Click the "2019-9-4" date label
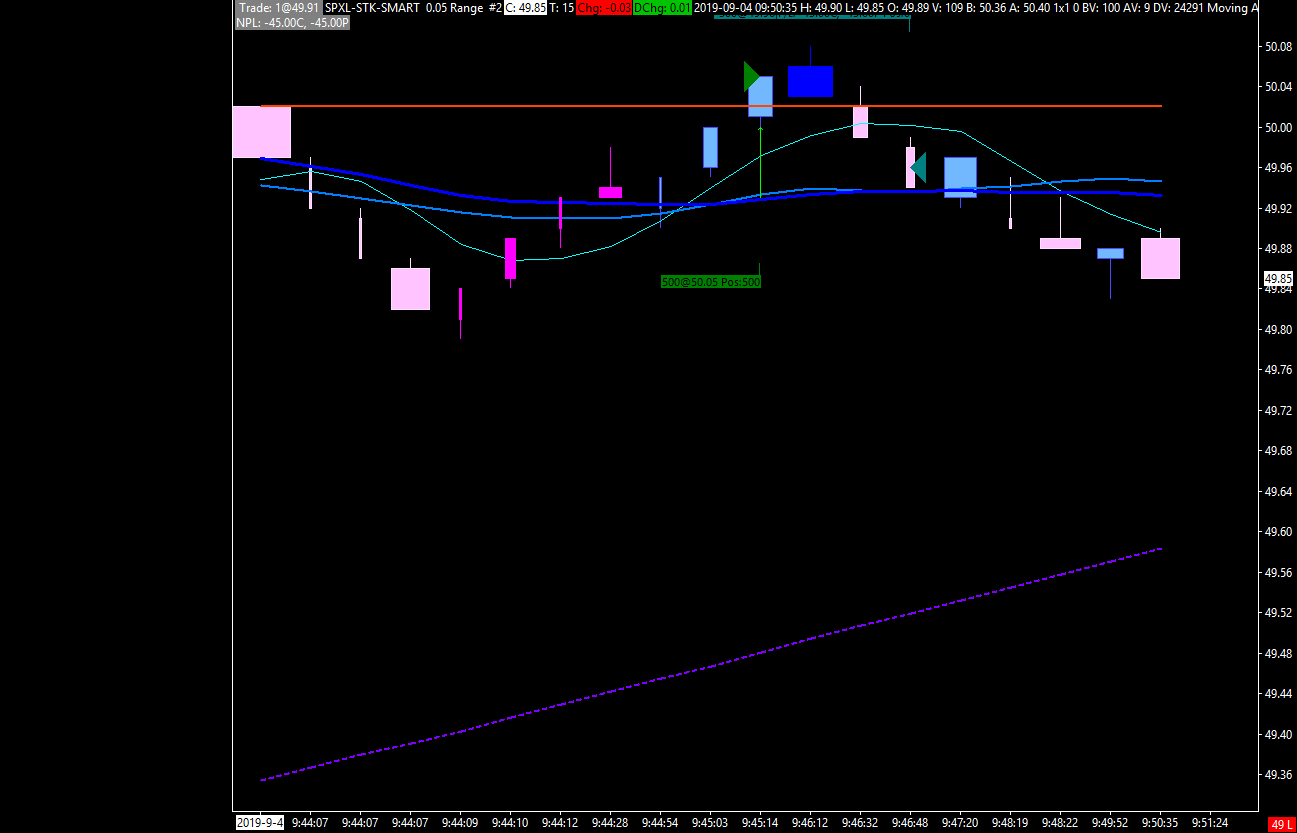Image resolution: width=1297 pixels, height=833 pixels. pyautogui.click(x=260, y=823)
